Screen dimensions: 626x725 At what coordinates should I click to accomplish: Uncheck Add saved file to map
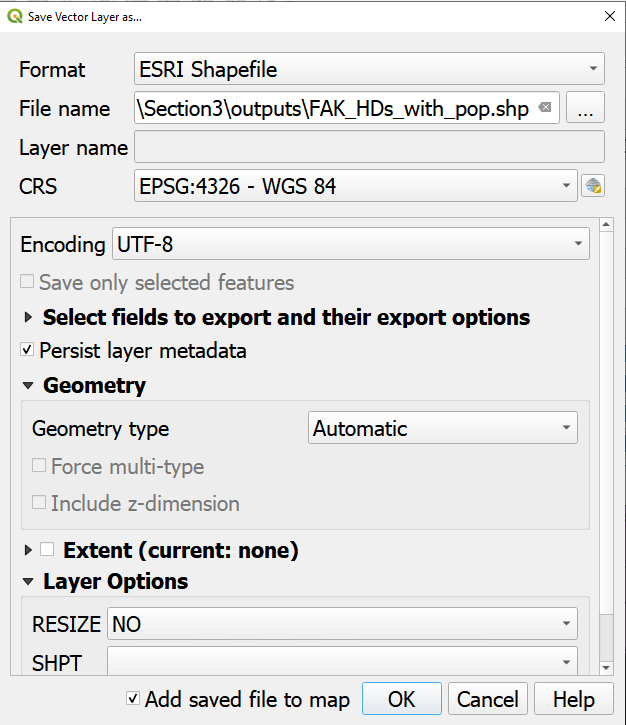point(133,698)
